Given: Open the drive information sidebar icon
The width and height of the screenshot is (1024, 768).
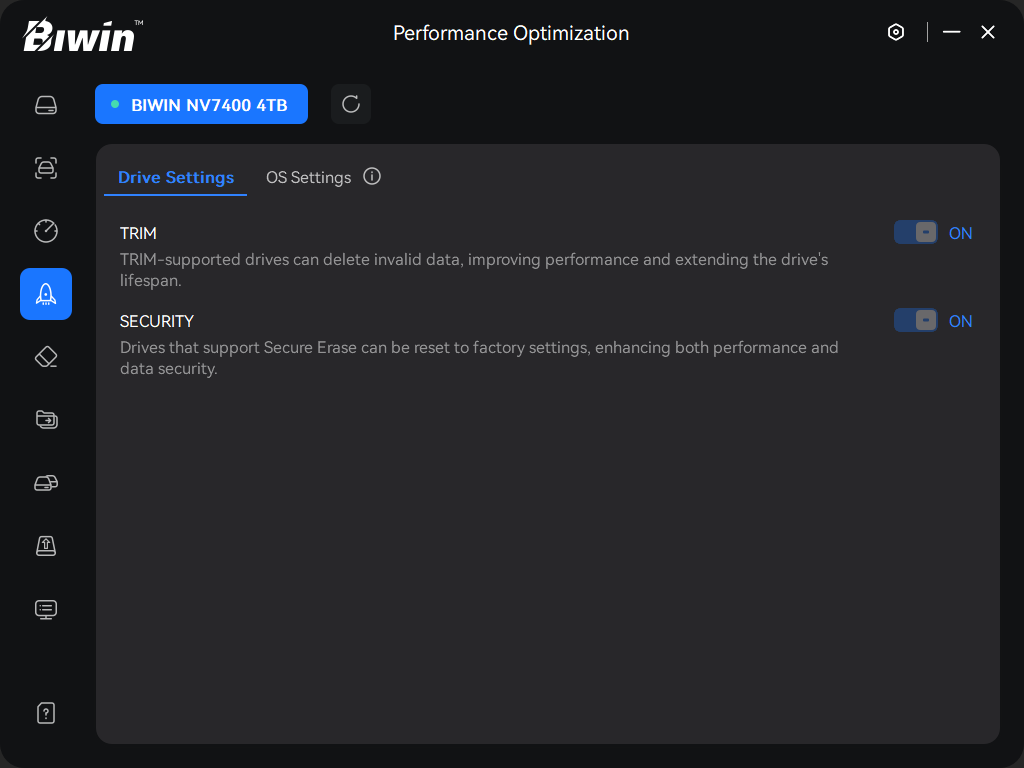Looking at the screenshot, I should [x=46, y=105].
